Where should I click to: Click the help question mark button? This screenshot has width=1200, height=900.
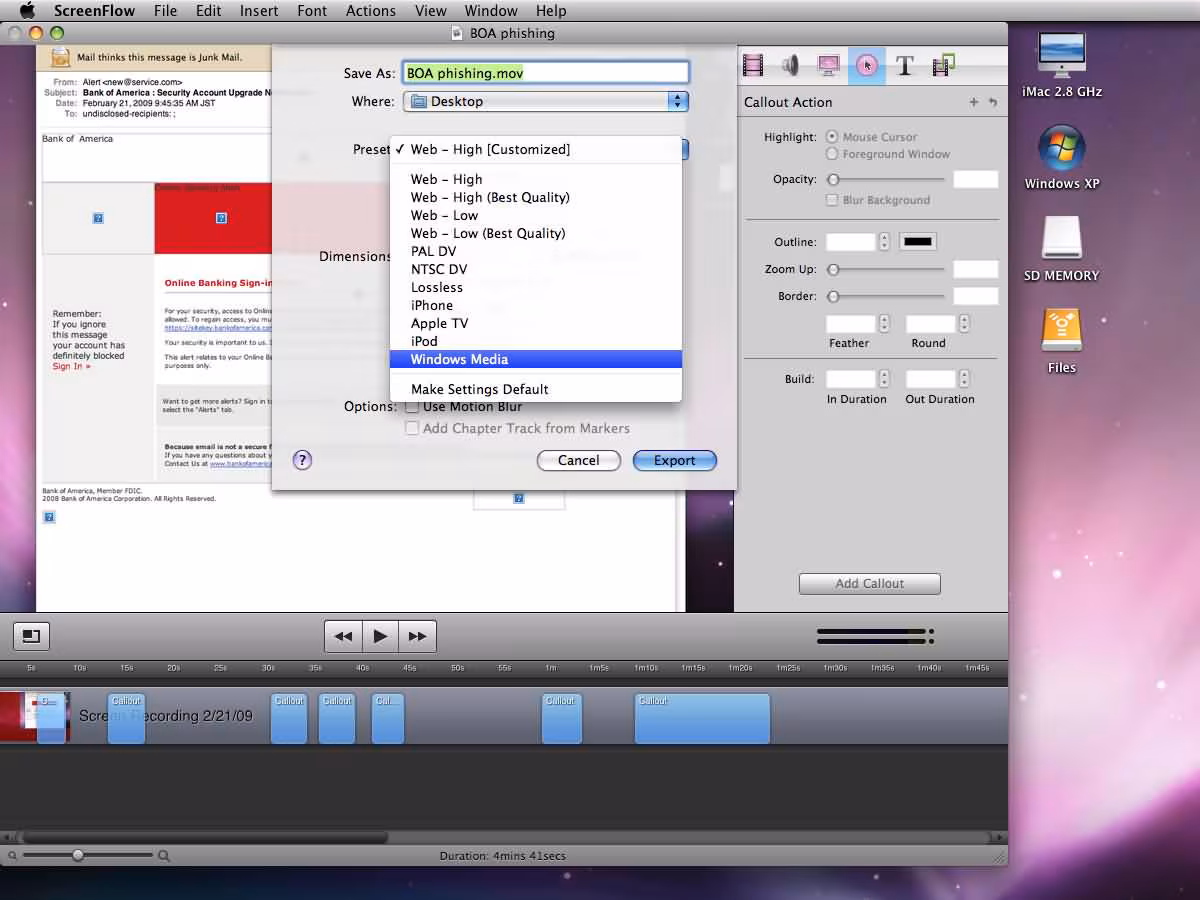point(302,460)
